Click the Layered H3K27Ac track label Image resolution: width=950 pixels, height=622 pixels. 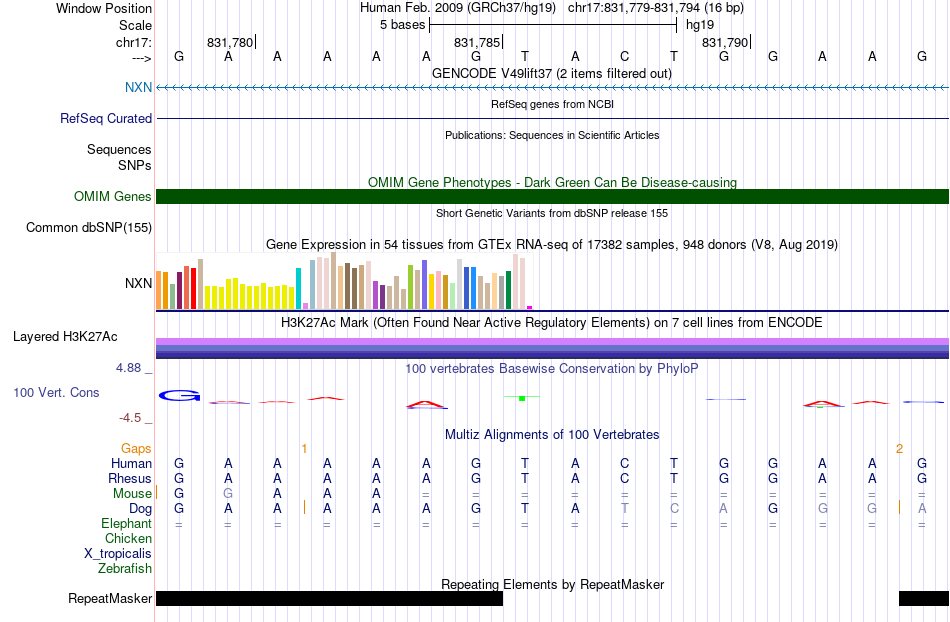pyautogui.click(x=65, y=336)
